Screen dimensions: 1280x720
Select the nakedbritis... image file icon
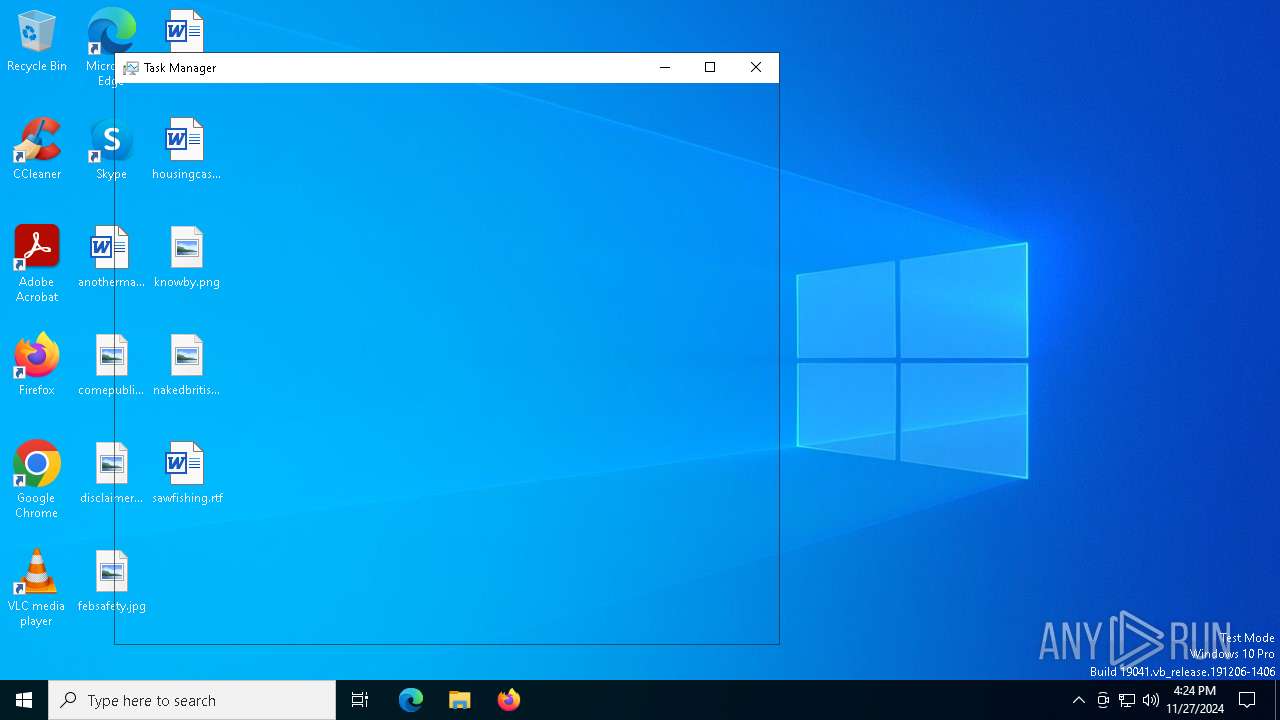click(187, 366)
